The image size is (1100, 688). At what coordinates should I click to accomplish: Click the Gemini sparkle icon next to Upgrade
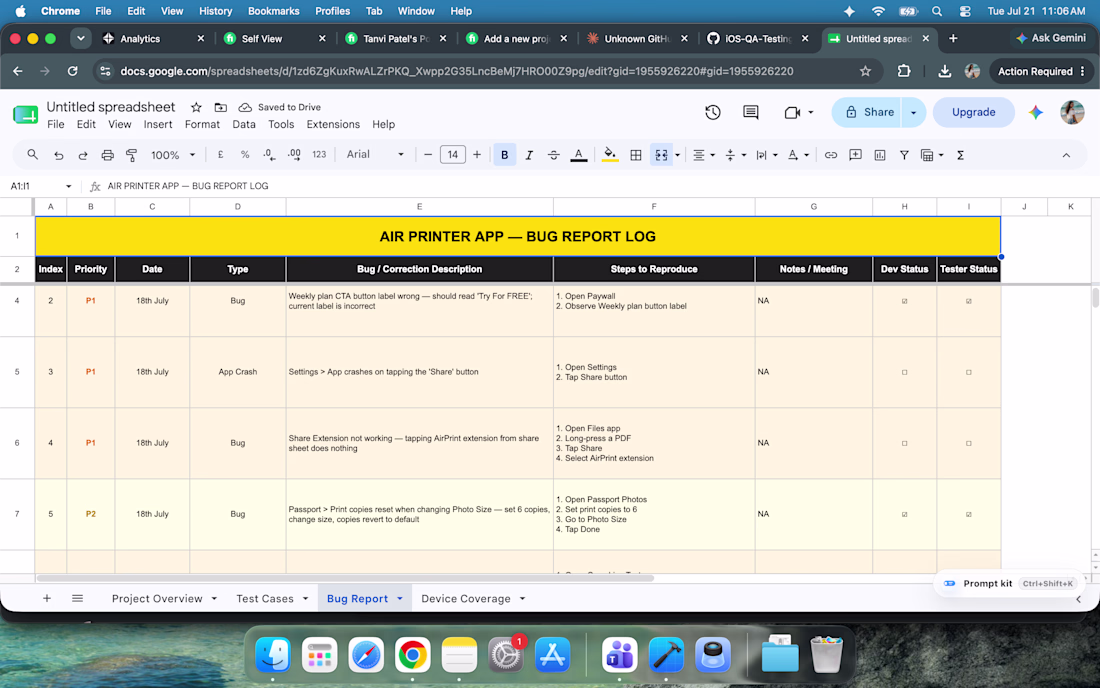click(x=1035, y=112)
